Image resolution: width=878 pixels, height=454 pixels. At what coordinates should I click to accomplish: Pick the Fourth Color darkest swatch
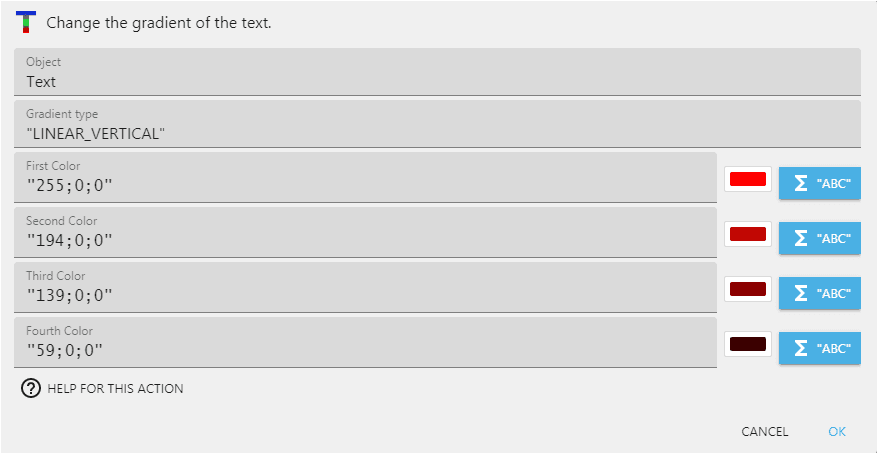pos(747,345)
